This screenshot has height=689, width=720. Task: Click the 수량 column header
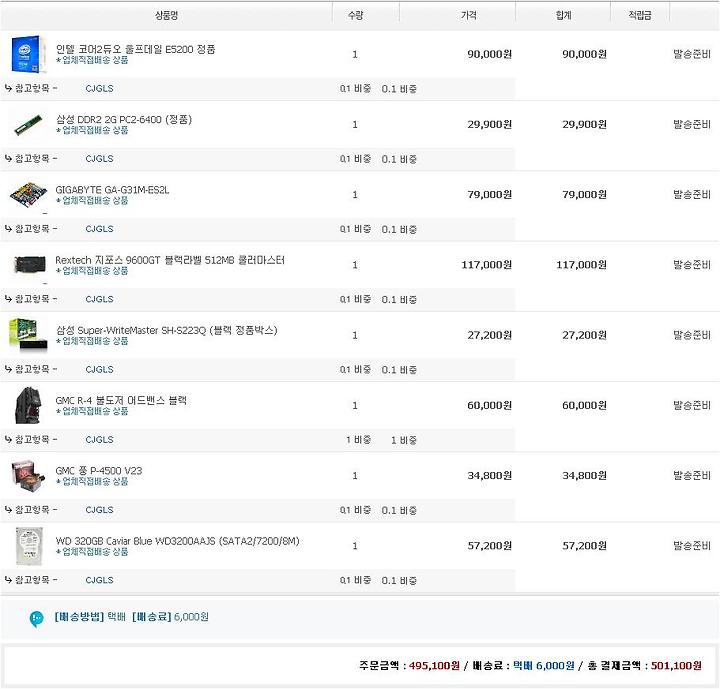tap(355, 16)
